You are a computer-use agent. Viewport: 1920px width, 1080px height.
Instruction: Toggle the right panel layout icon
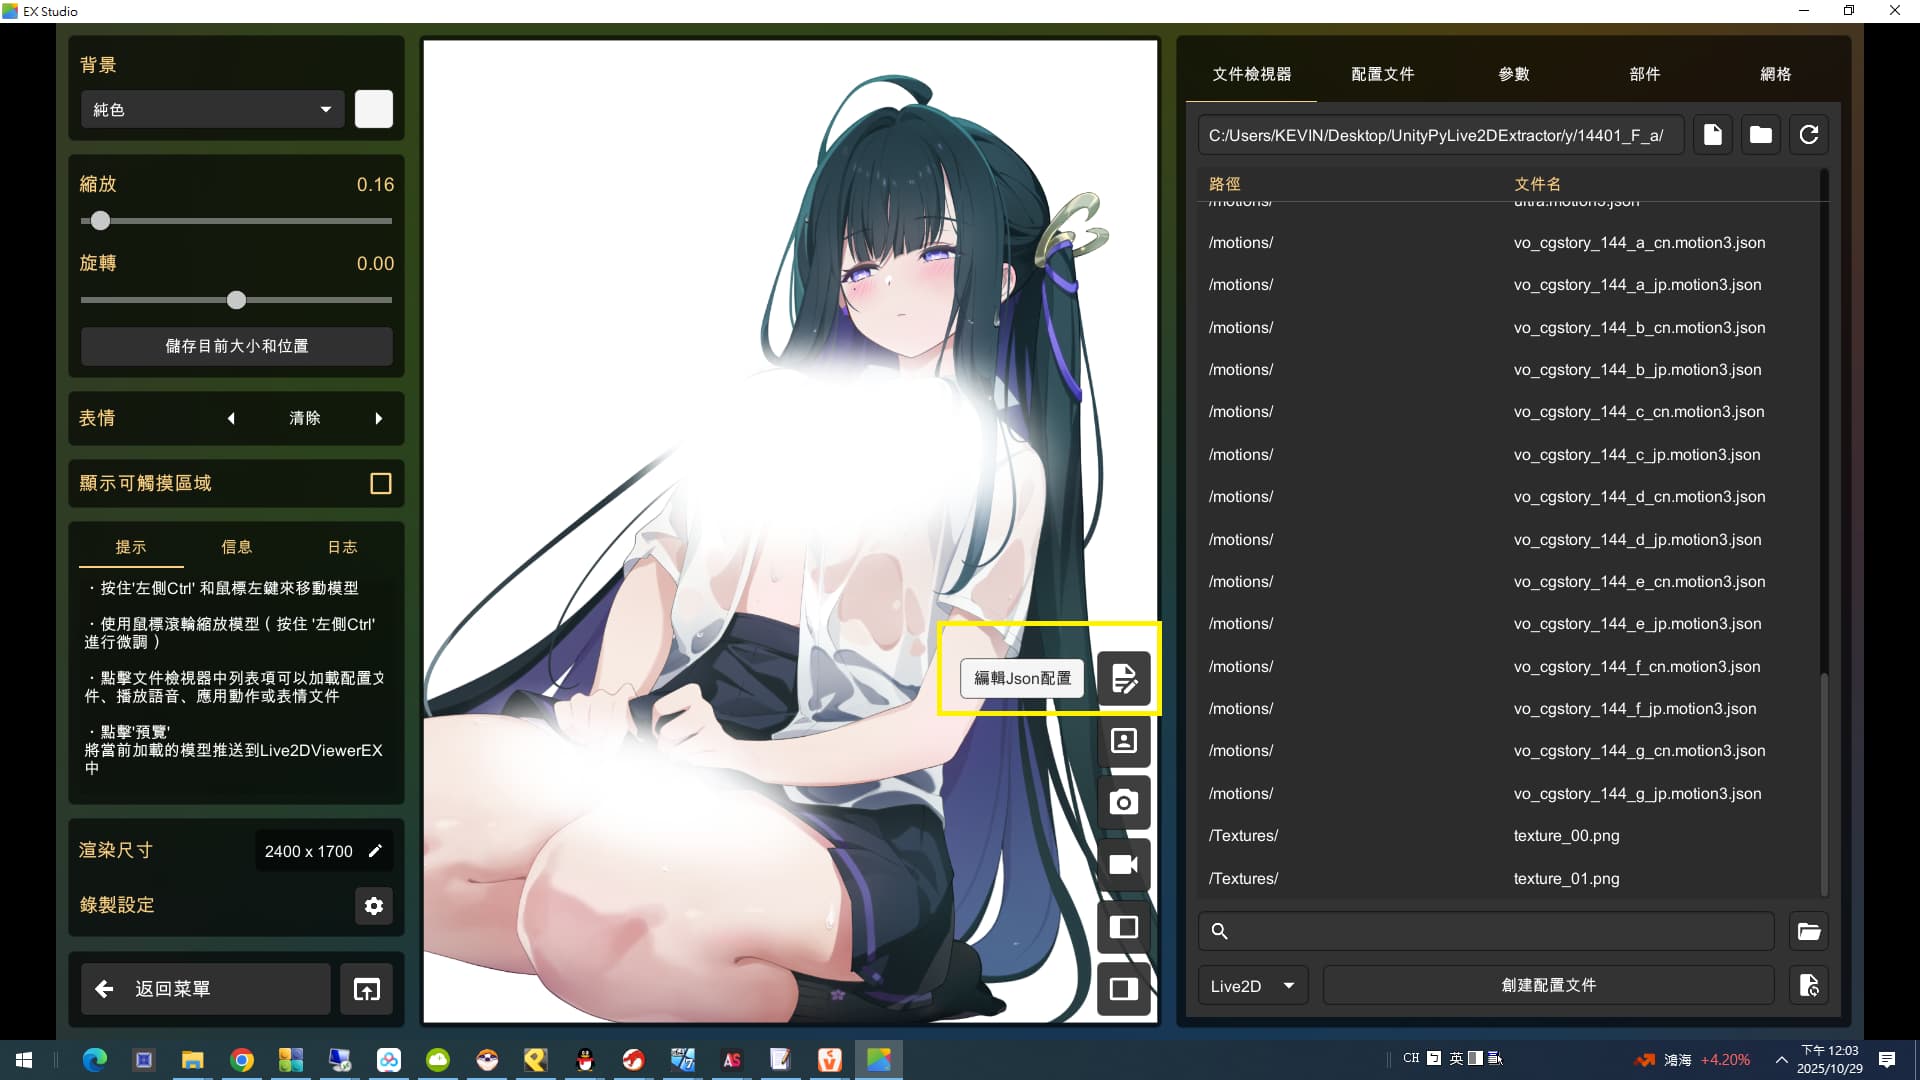click(1123, 989)
